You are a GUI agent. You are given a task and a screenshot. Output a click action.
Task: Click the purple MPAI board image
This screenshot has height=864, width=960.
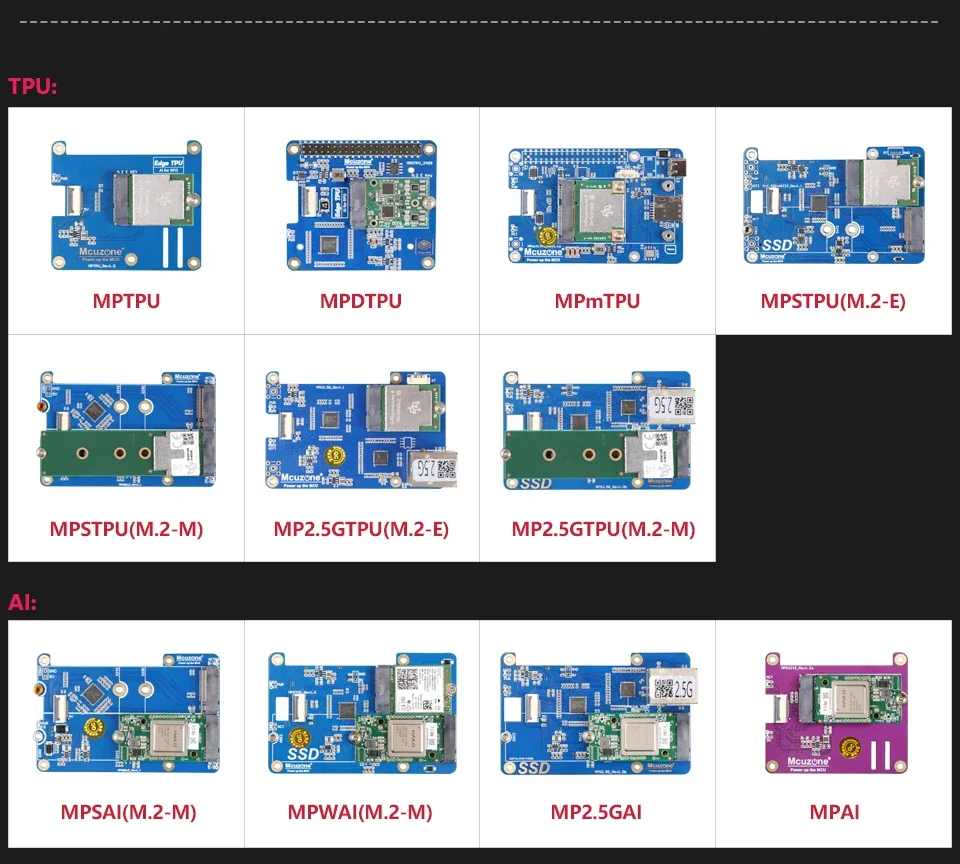click(x=833, y=714)
